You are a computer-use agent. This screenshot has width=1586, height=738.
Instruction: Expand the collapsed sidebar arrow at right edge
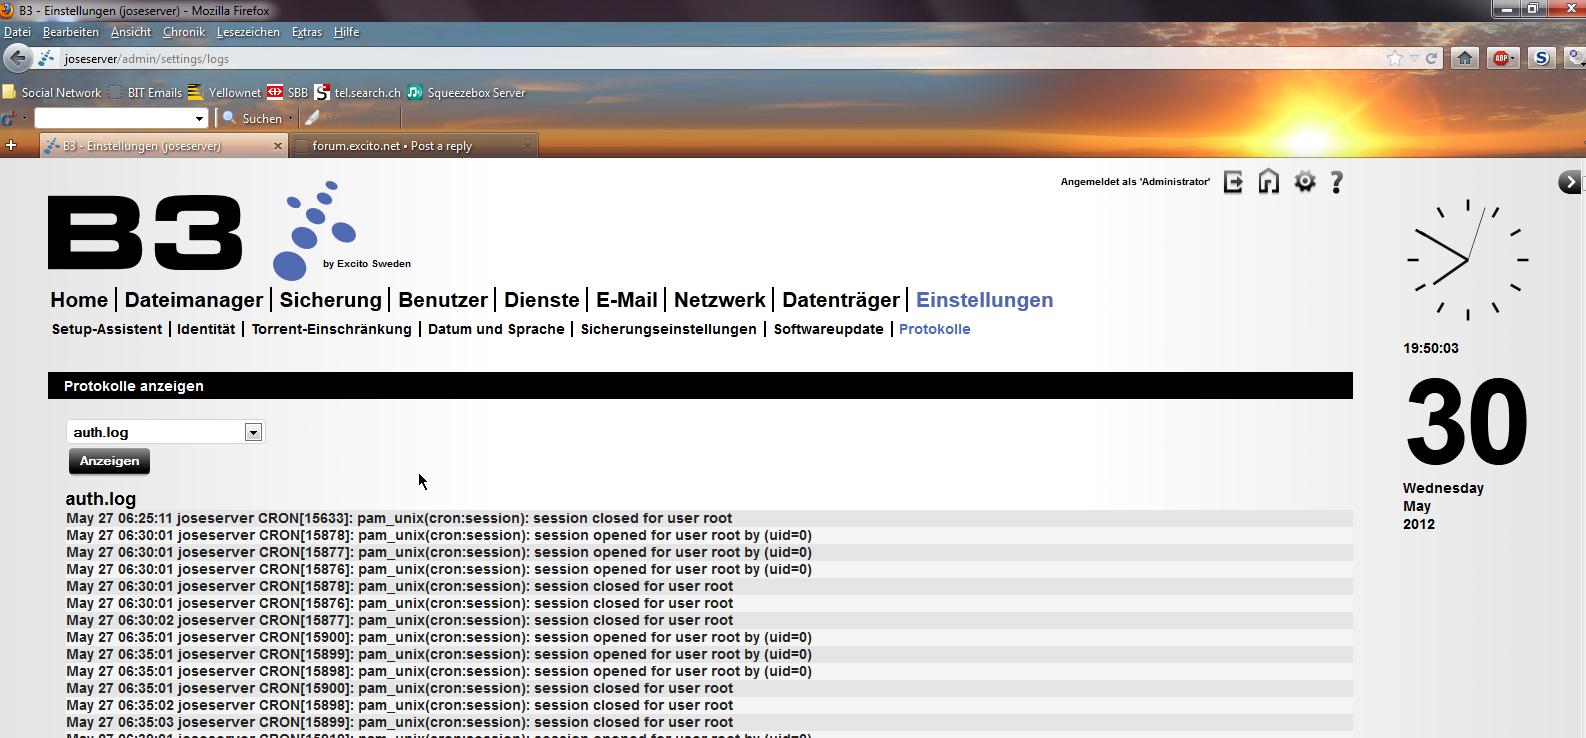coord(1569,182)
